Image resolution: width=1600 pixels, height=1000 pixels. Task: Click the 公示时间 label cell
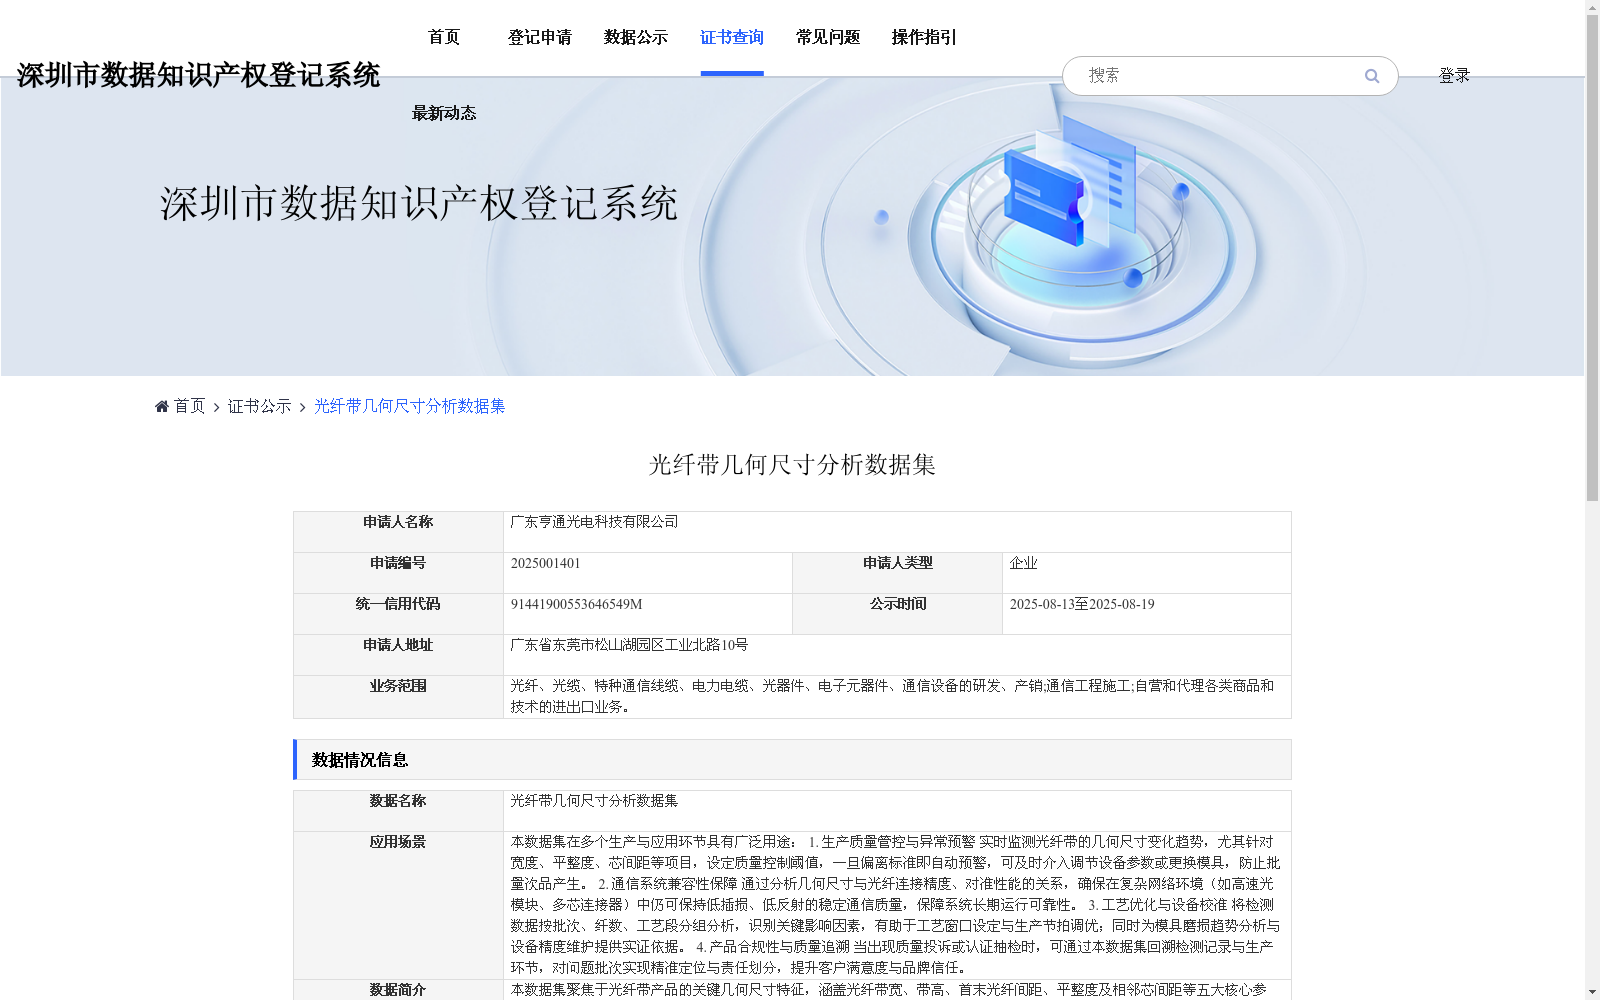tap(898, 614)
